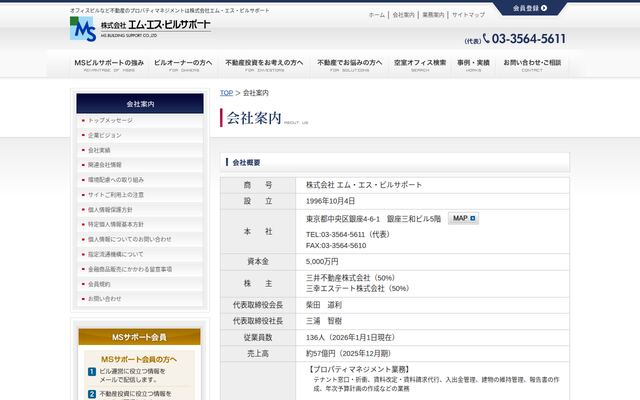Image resolution: width=640 pixels, height=400 pixels.
Task: Click the phone icon beside 03-3564-5611
Action: coord(486,38)
